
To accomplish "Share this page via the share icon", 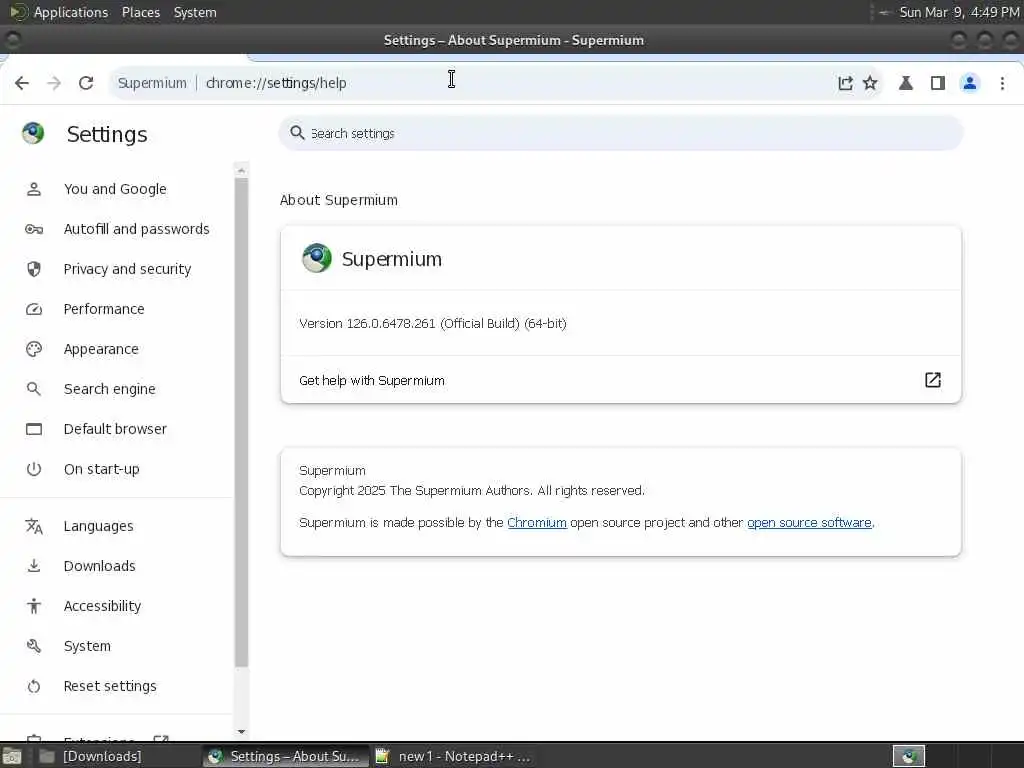I will coord(845,83).
